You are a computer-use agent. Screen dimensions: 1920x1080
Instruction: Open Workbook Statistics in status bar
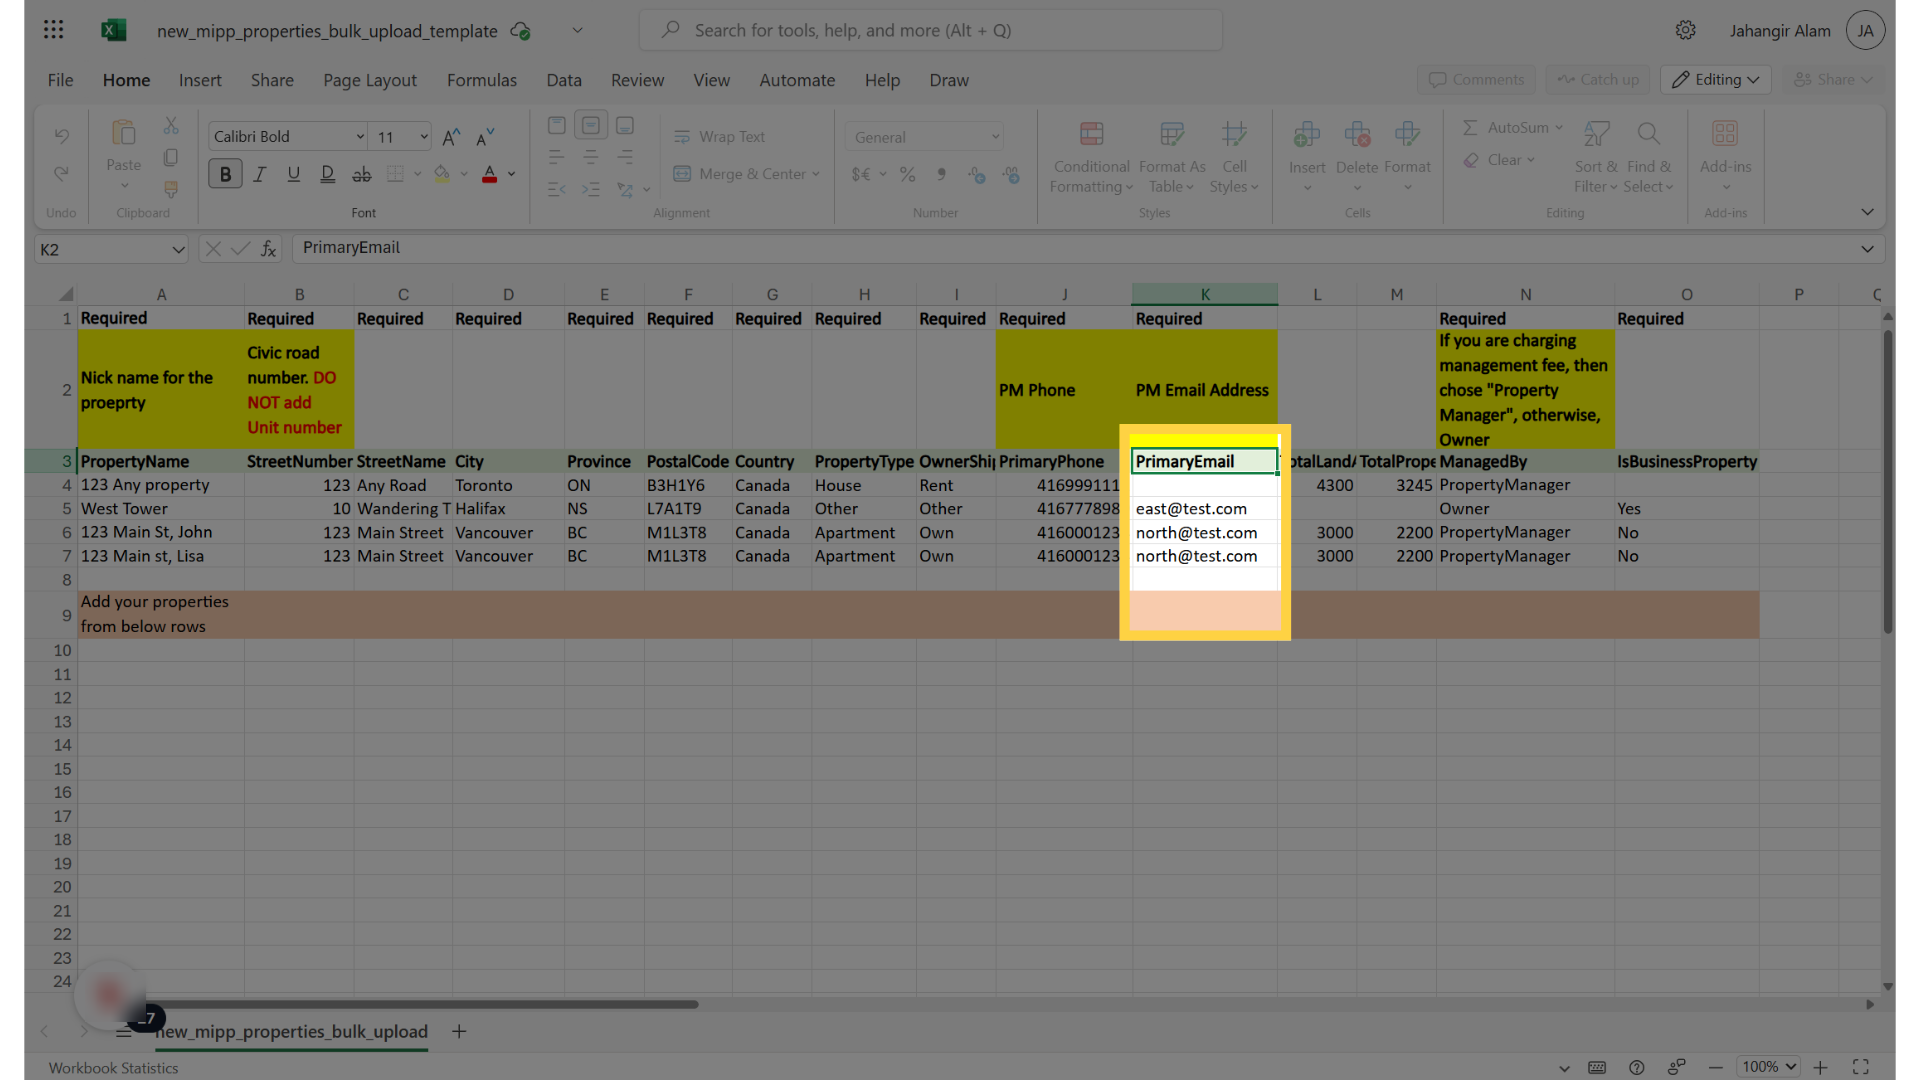(113, 1068)
